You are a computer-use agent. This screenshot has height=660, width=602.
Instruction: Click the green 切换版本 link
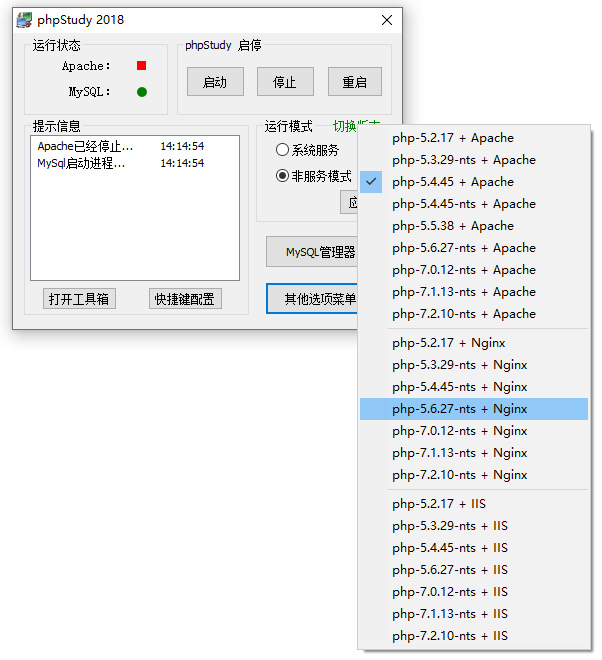[345, 126]
